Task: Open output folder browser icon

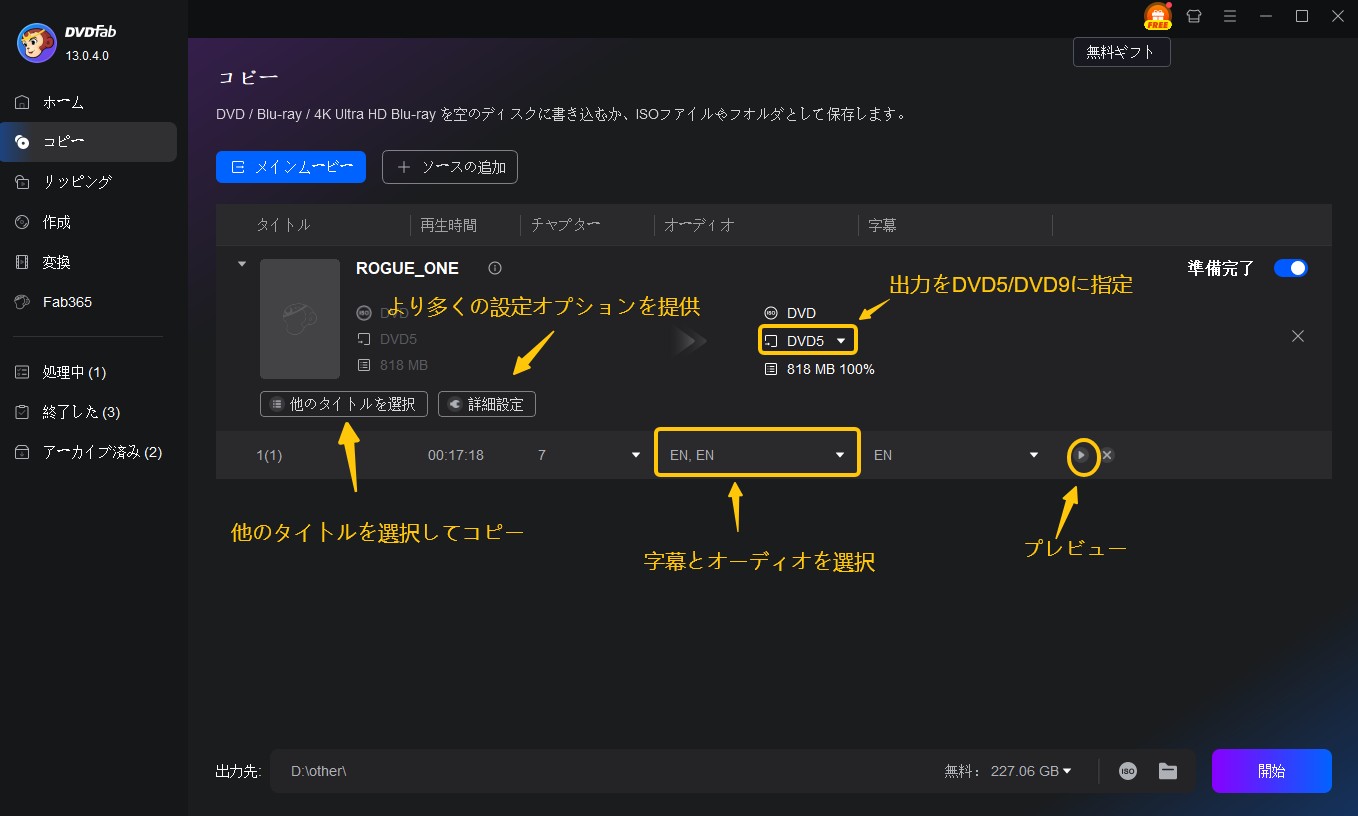Action: coord(1167,771)
